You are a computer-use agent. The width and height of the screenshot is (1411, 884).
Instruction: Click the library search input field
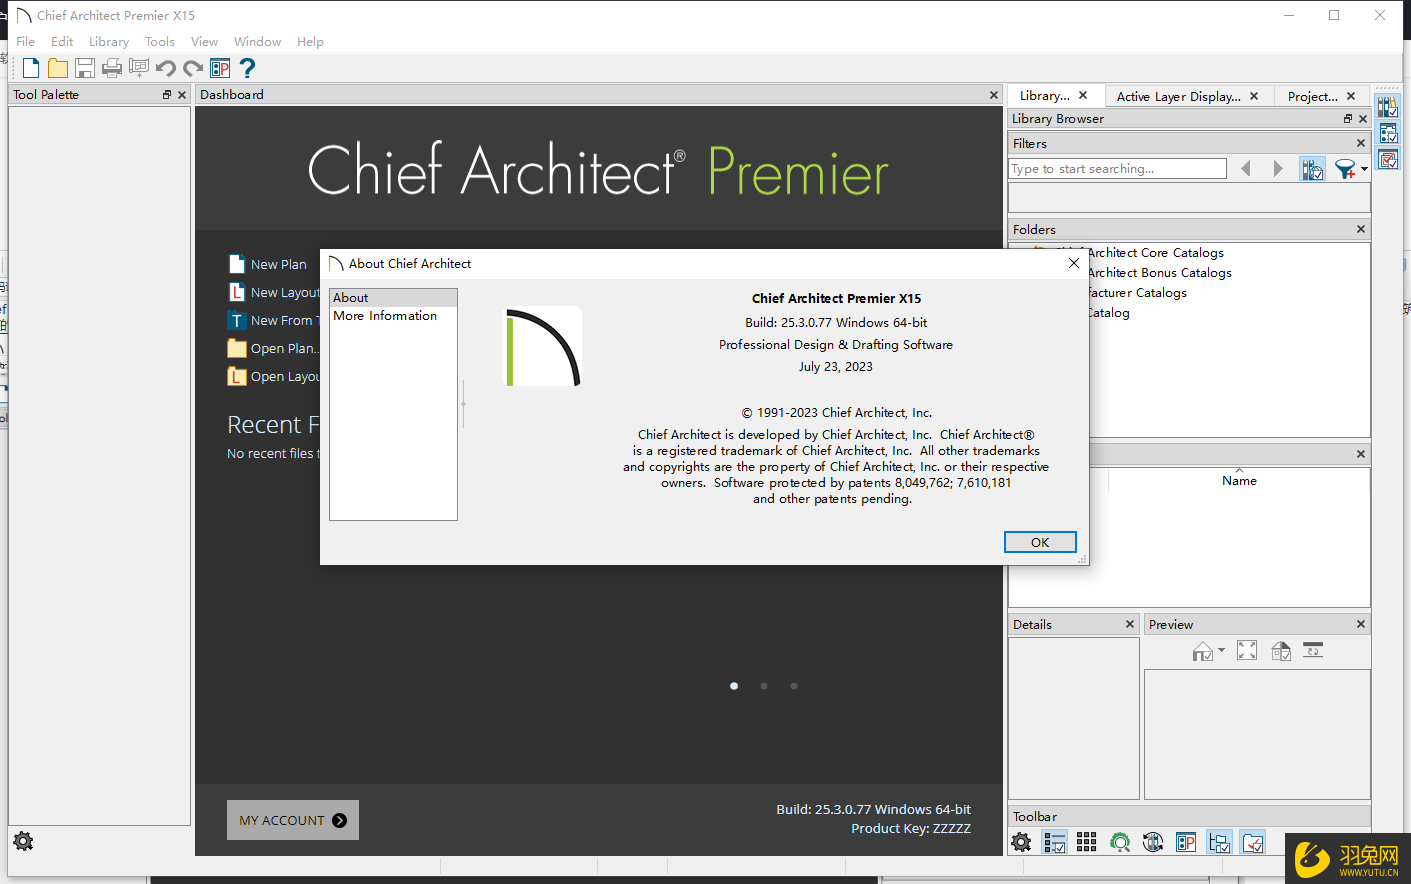pos(1117,169)
